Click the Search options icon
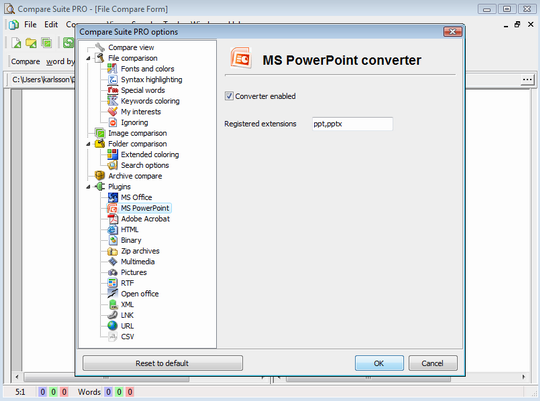540x401 pixels. click(x=112, y=165)
